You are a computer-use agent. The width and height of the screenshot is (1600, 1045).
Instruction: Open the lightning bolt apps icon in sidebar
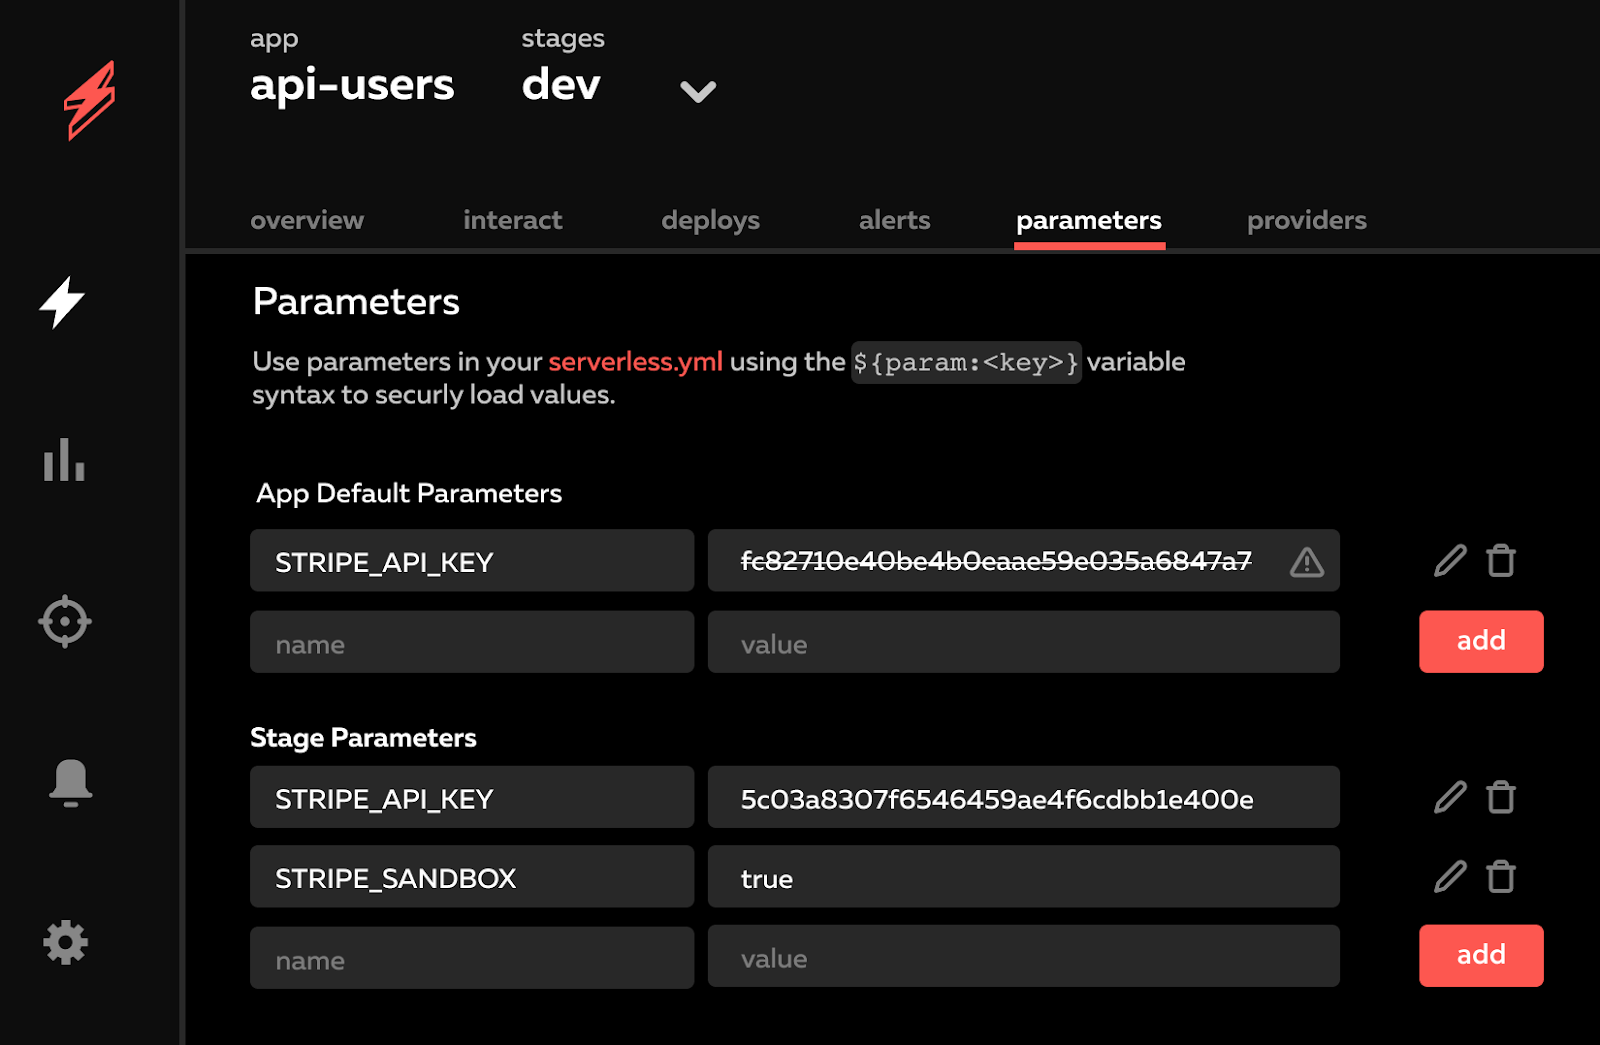click(x=62, y=302)
